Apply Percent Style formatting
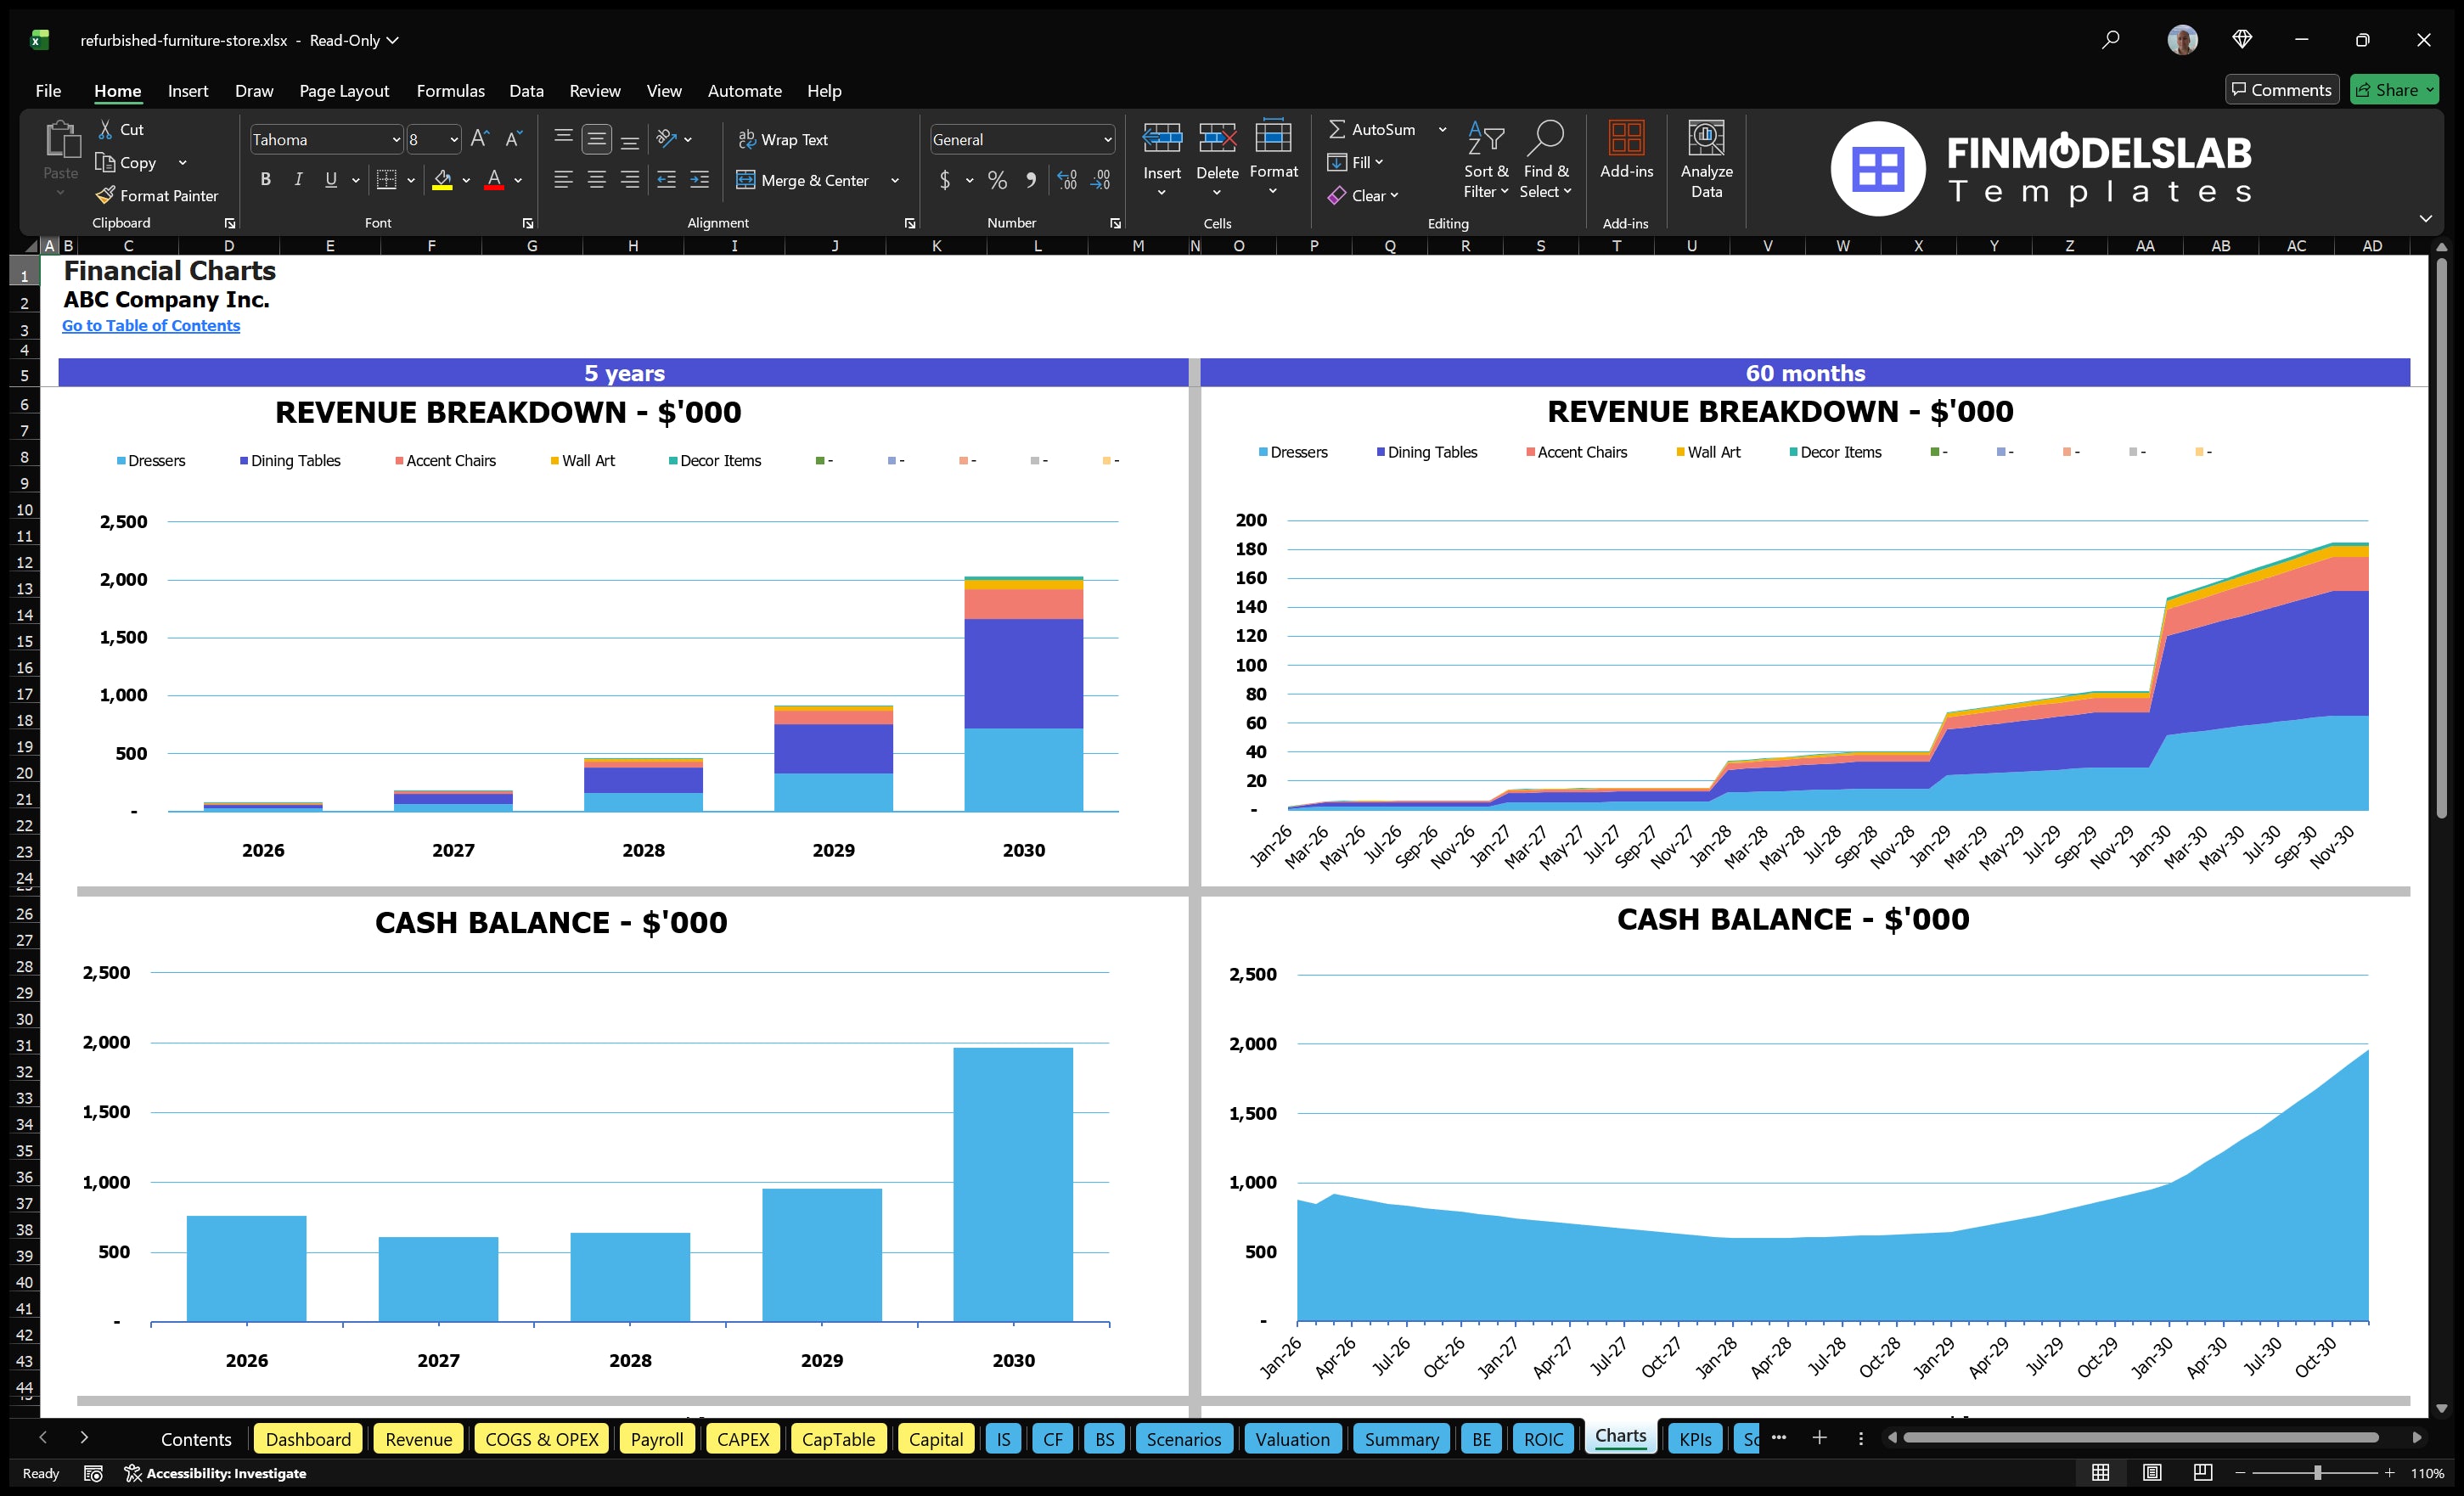This screenshot has height=1496, width=2464. click(x=997, y=180)
